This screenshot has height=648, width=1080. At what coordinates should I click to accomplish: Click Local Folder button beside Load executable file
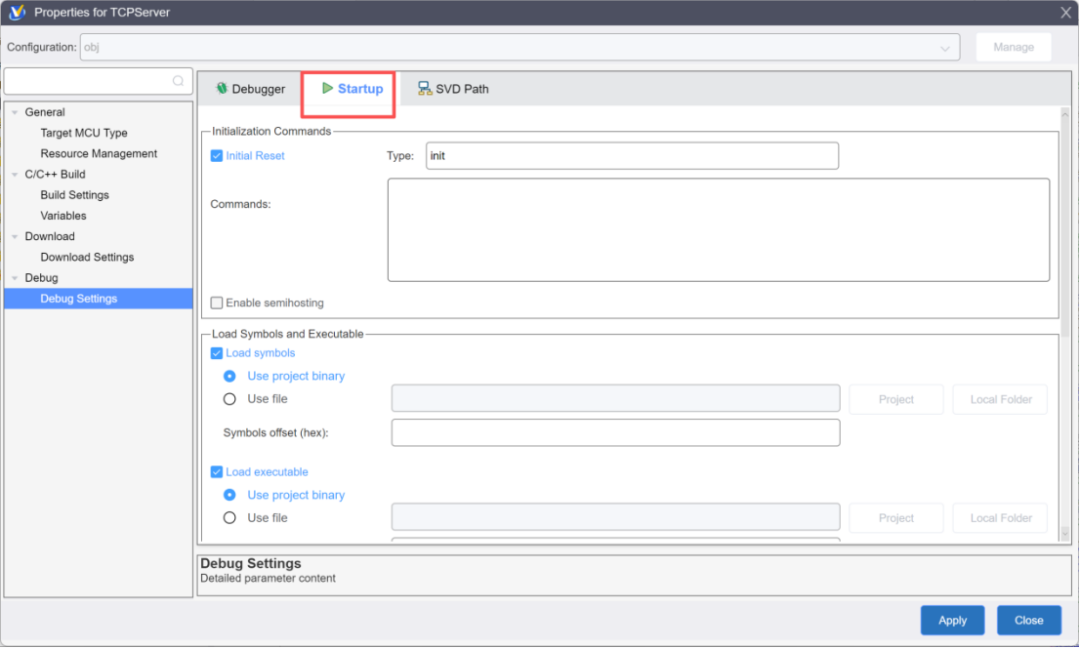(x=1000, y=518)
